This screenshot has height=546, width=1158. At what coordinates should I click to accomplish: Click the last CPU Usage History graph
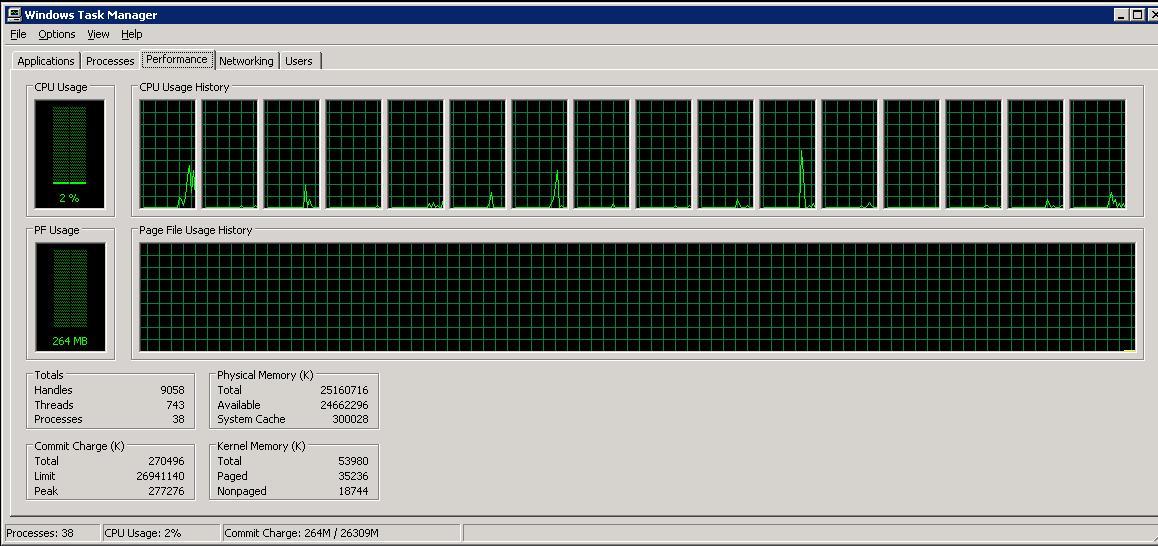(x=1097, y=154)
